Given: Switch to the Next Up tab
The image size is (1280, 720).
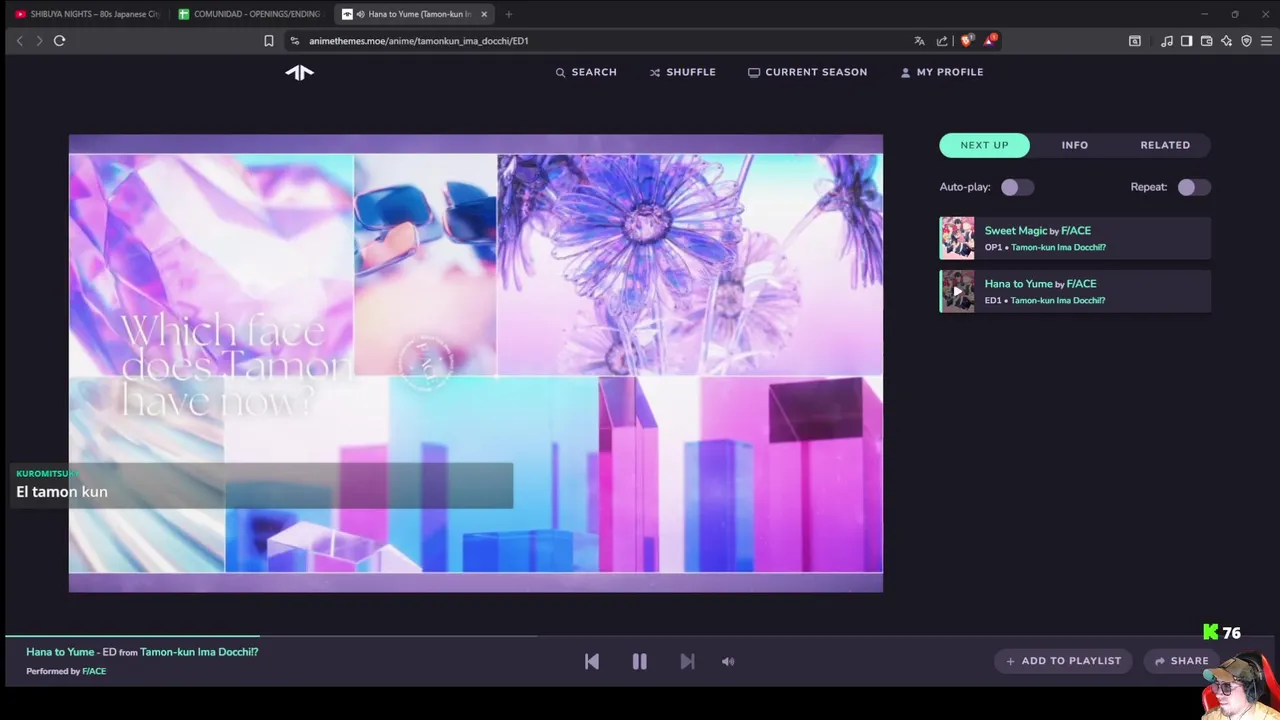Looking at the screenshot, I should [x=984, y=145].
